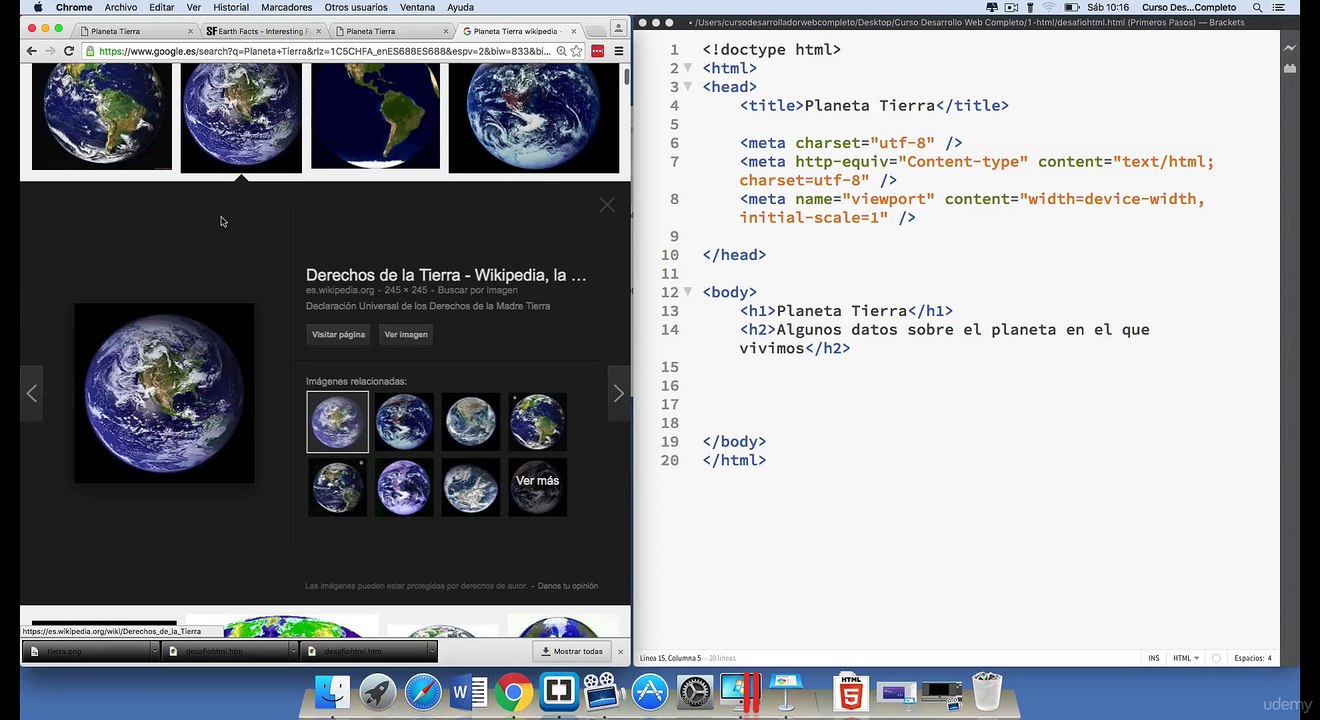
Task: Open dropdown arrow of tierra.org download
Action: tap(153, 651)
